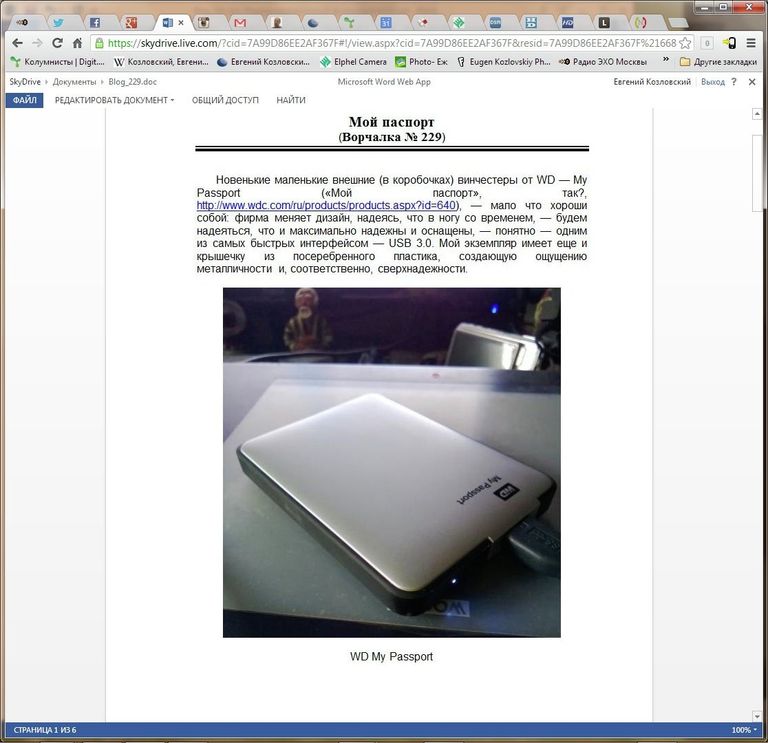This screenshot has width=768, height=743.
Task: Expand the bookmarks overflow chevron
Action: [666, 60]
